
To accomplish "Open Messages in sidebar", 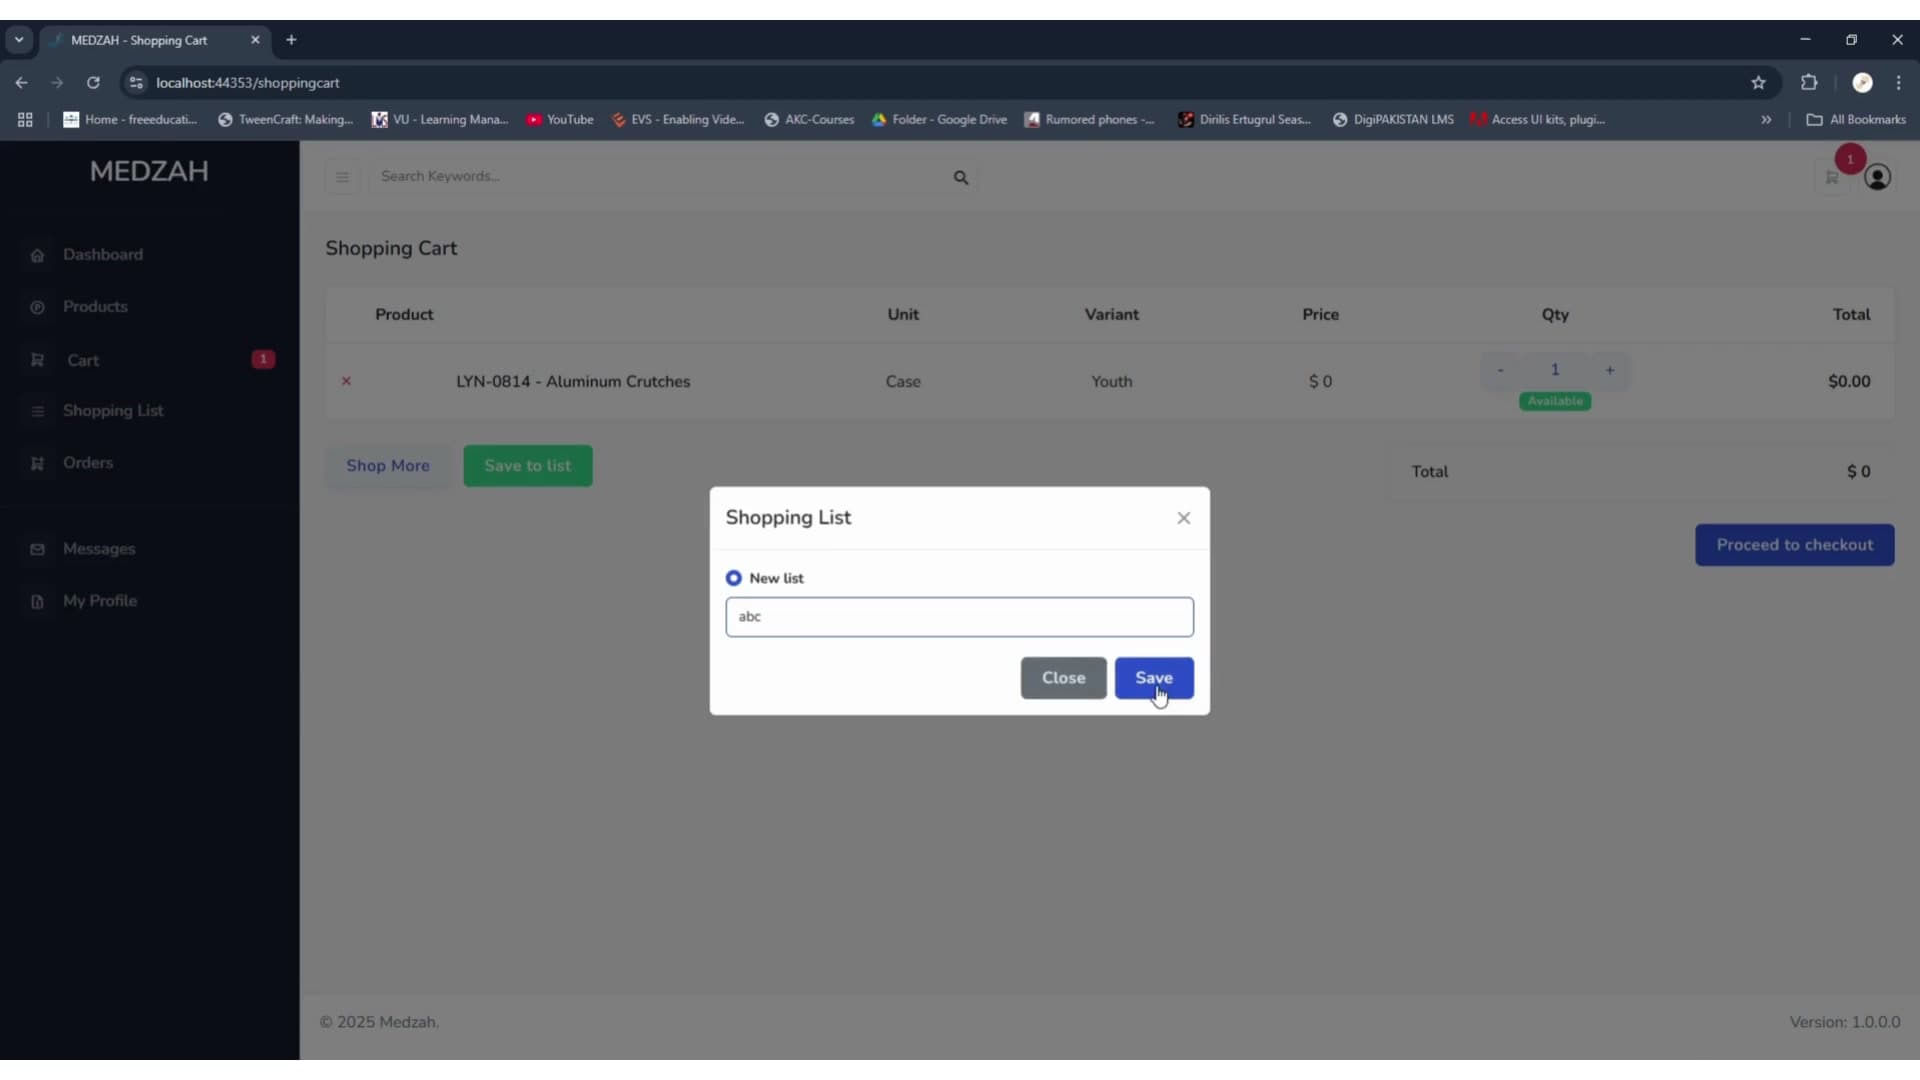I will 99,549.
